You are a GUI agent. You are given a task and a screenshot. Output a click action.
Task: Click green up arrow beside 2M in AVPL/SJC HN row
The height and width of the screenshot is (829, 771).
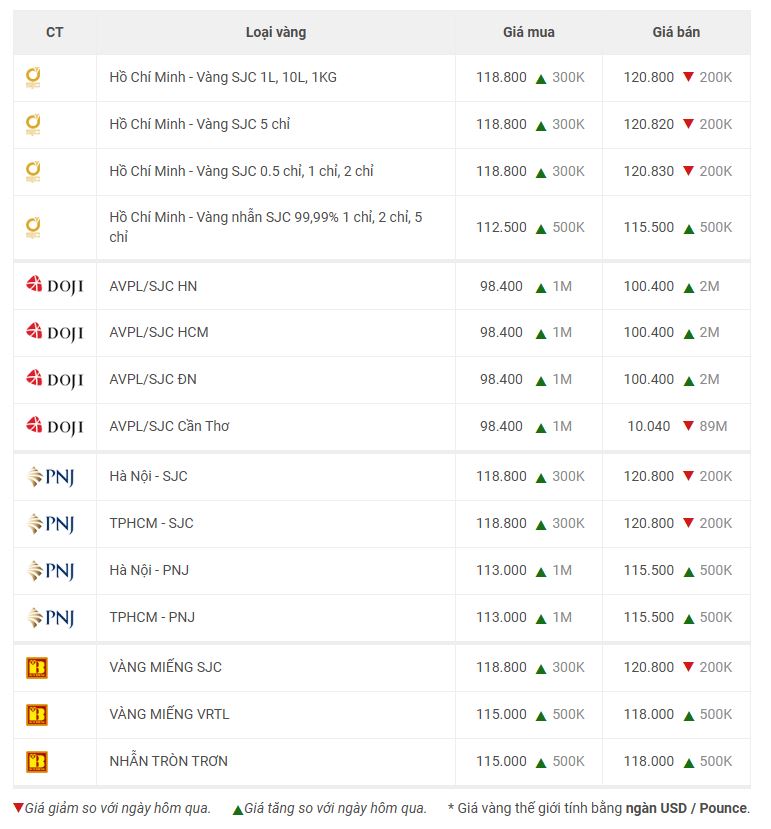pos(689,288)
